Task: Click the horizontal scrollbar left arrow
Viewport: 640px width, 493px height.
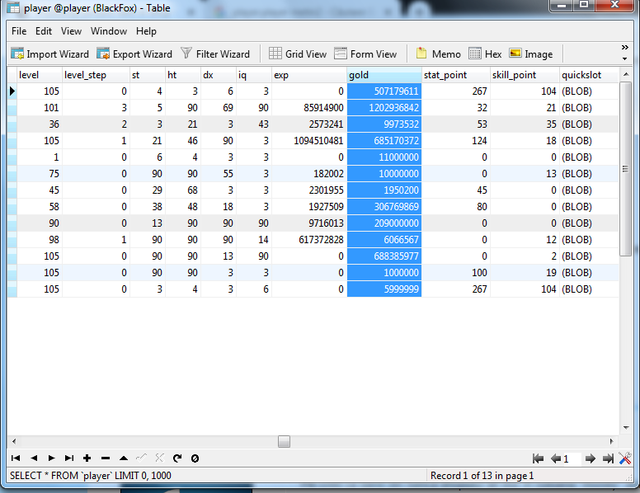Action: 14,441
